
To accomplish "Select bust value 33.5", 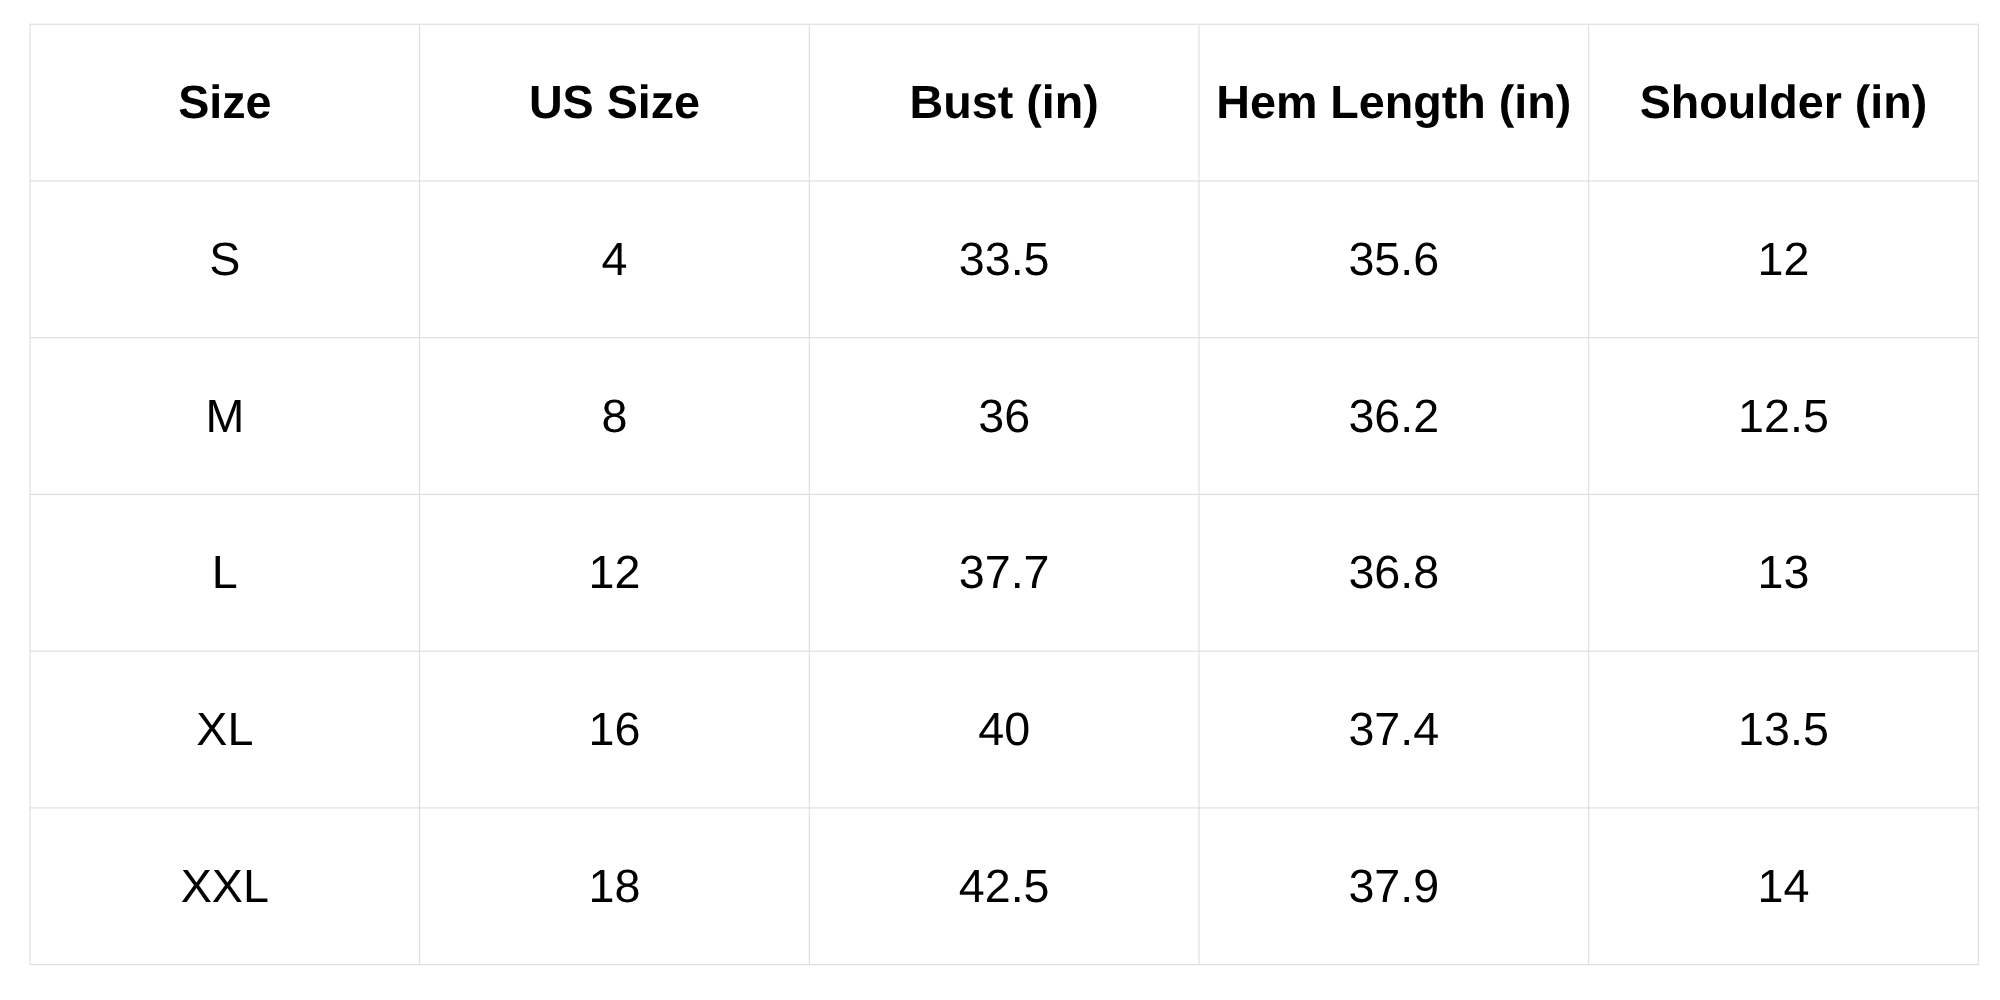I will tap(1003, 260).
